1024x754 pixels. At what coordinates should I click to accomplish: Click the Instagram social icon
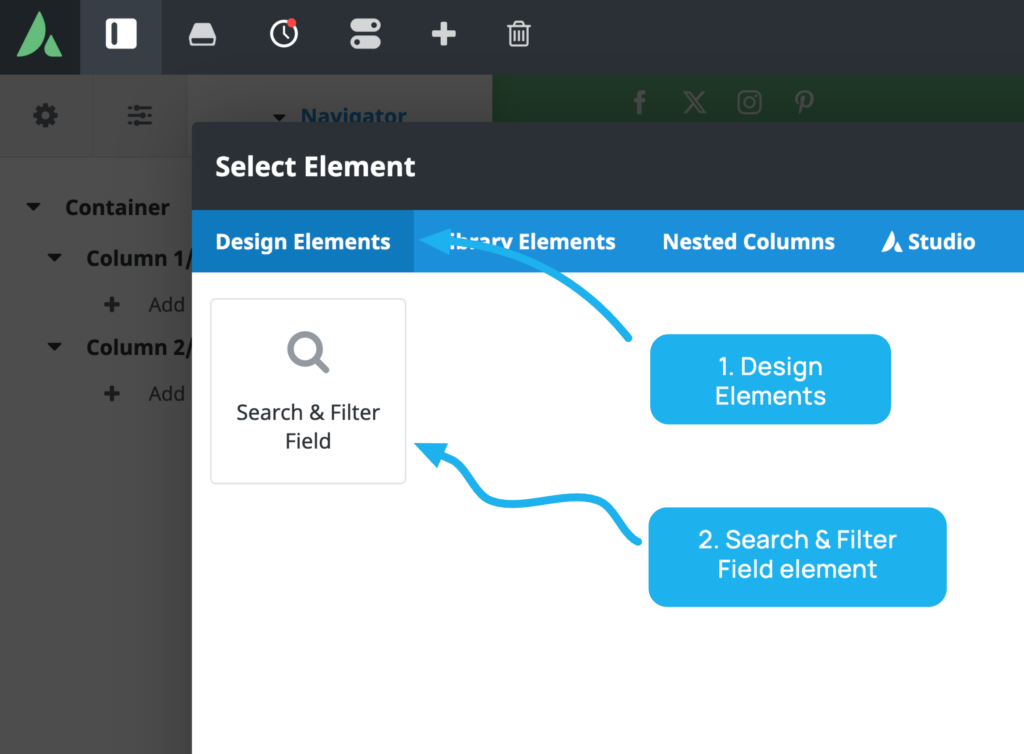749,102
